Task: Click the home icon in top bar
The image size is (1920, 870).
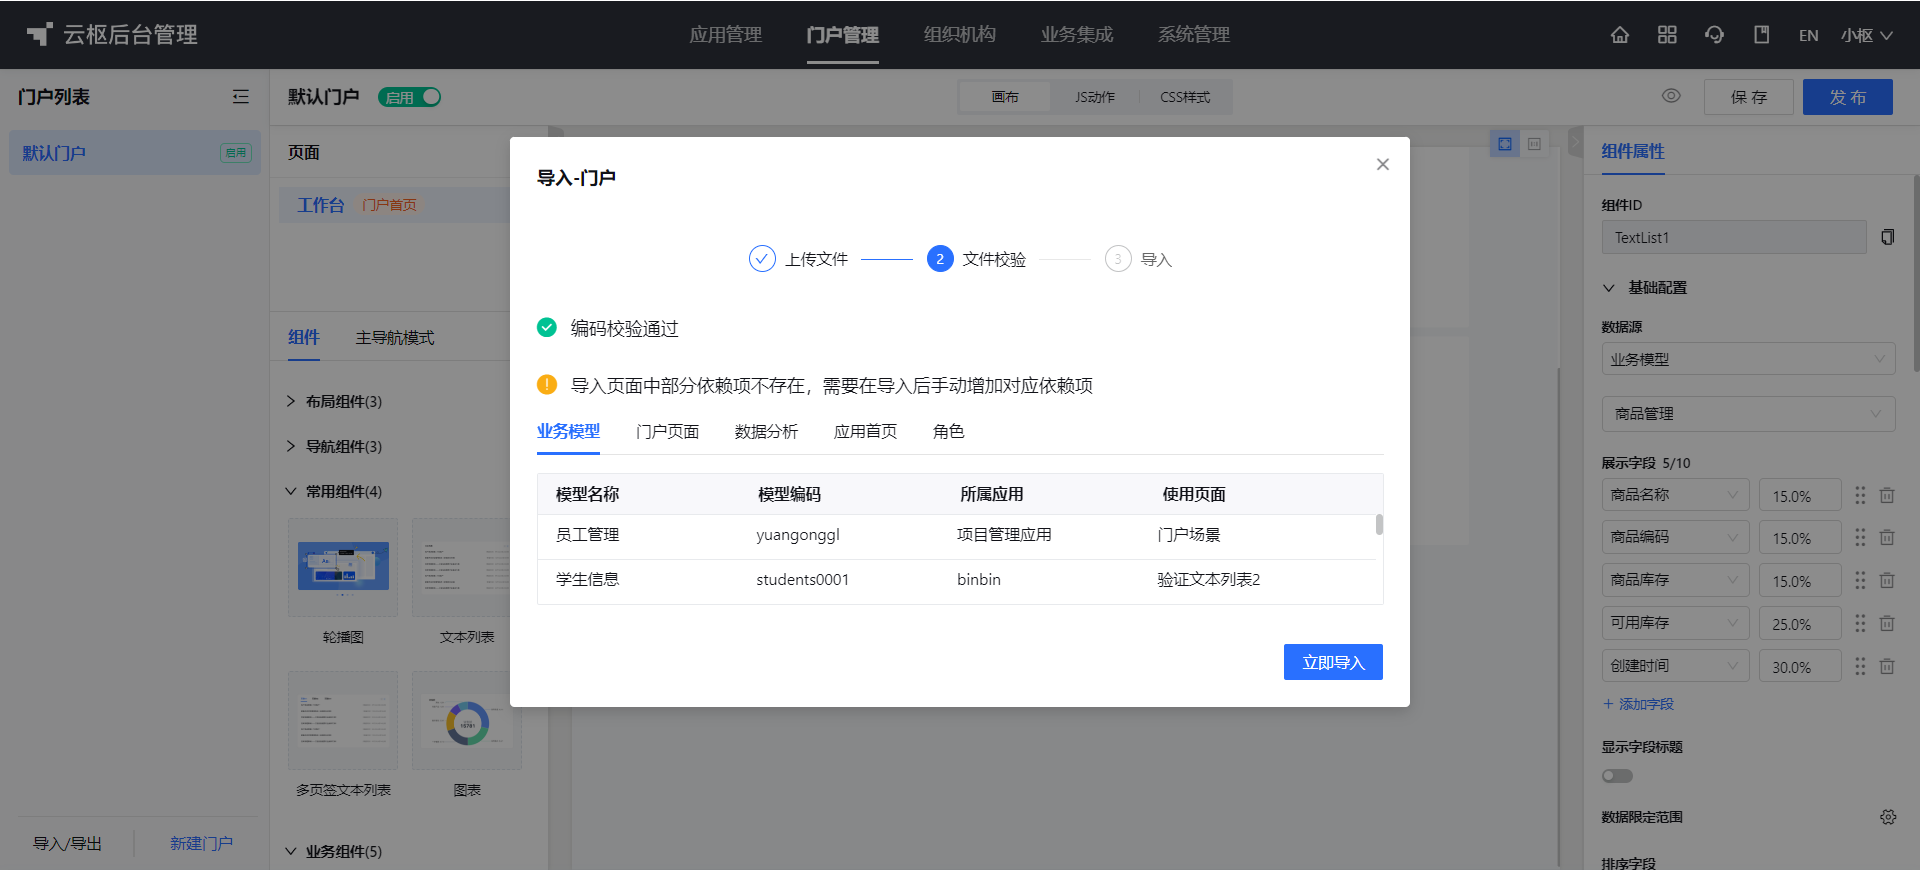Action: point(1620,35)
